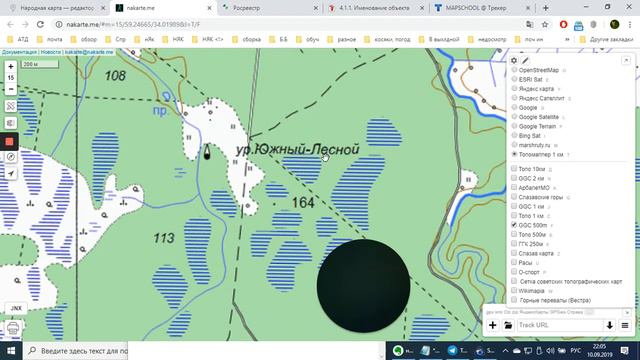Open почта bookmarks folder
This screenshot has height=360, width=640.
coord(50,40)
